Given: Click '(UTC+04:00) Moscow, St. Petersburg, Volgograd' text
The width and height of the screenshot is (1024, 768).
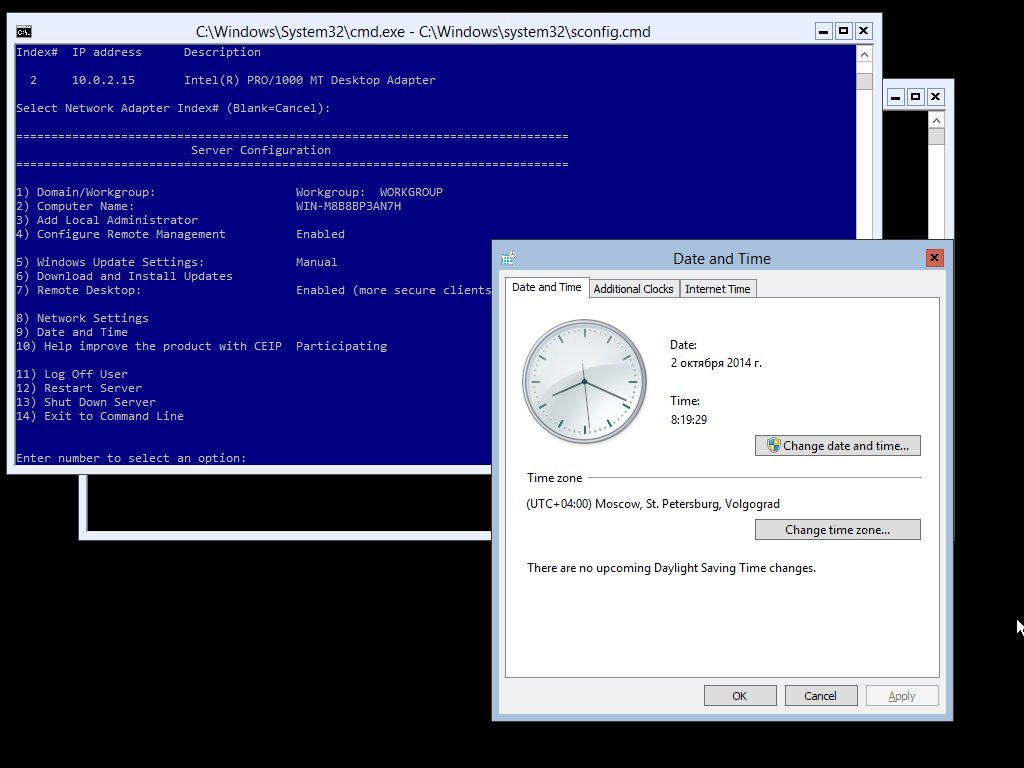Looking at the screenshot, I should pos(653,504).
